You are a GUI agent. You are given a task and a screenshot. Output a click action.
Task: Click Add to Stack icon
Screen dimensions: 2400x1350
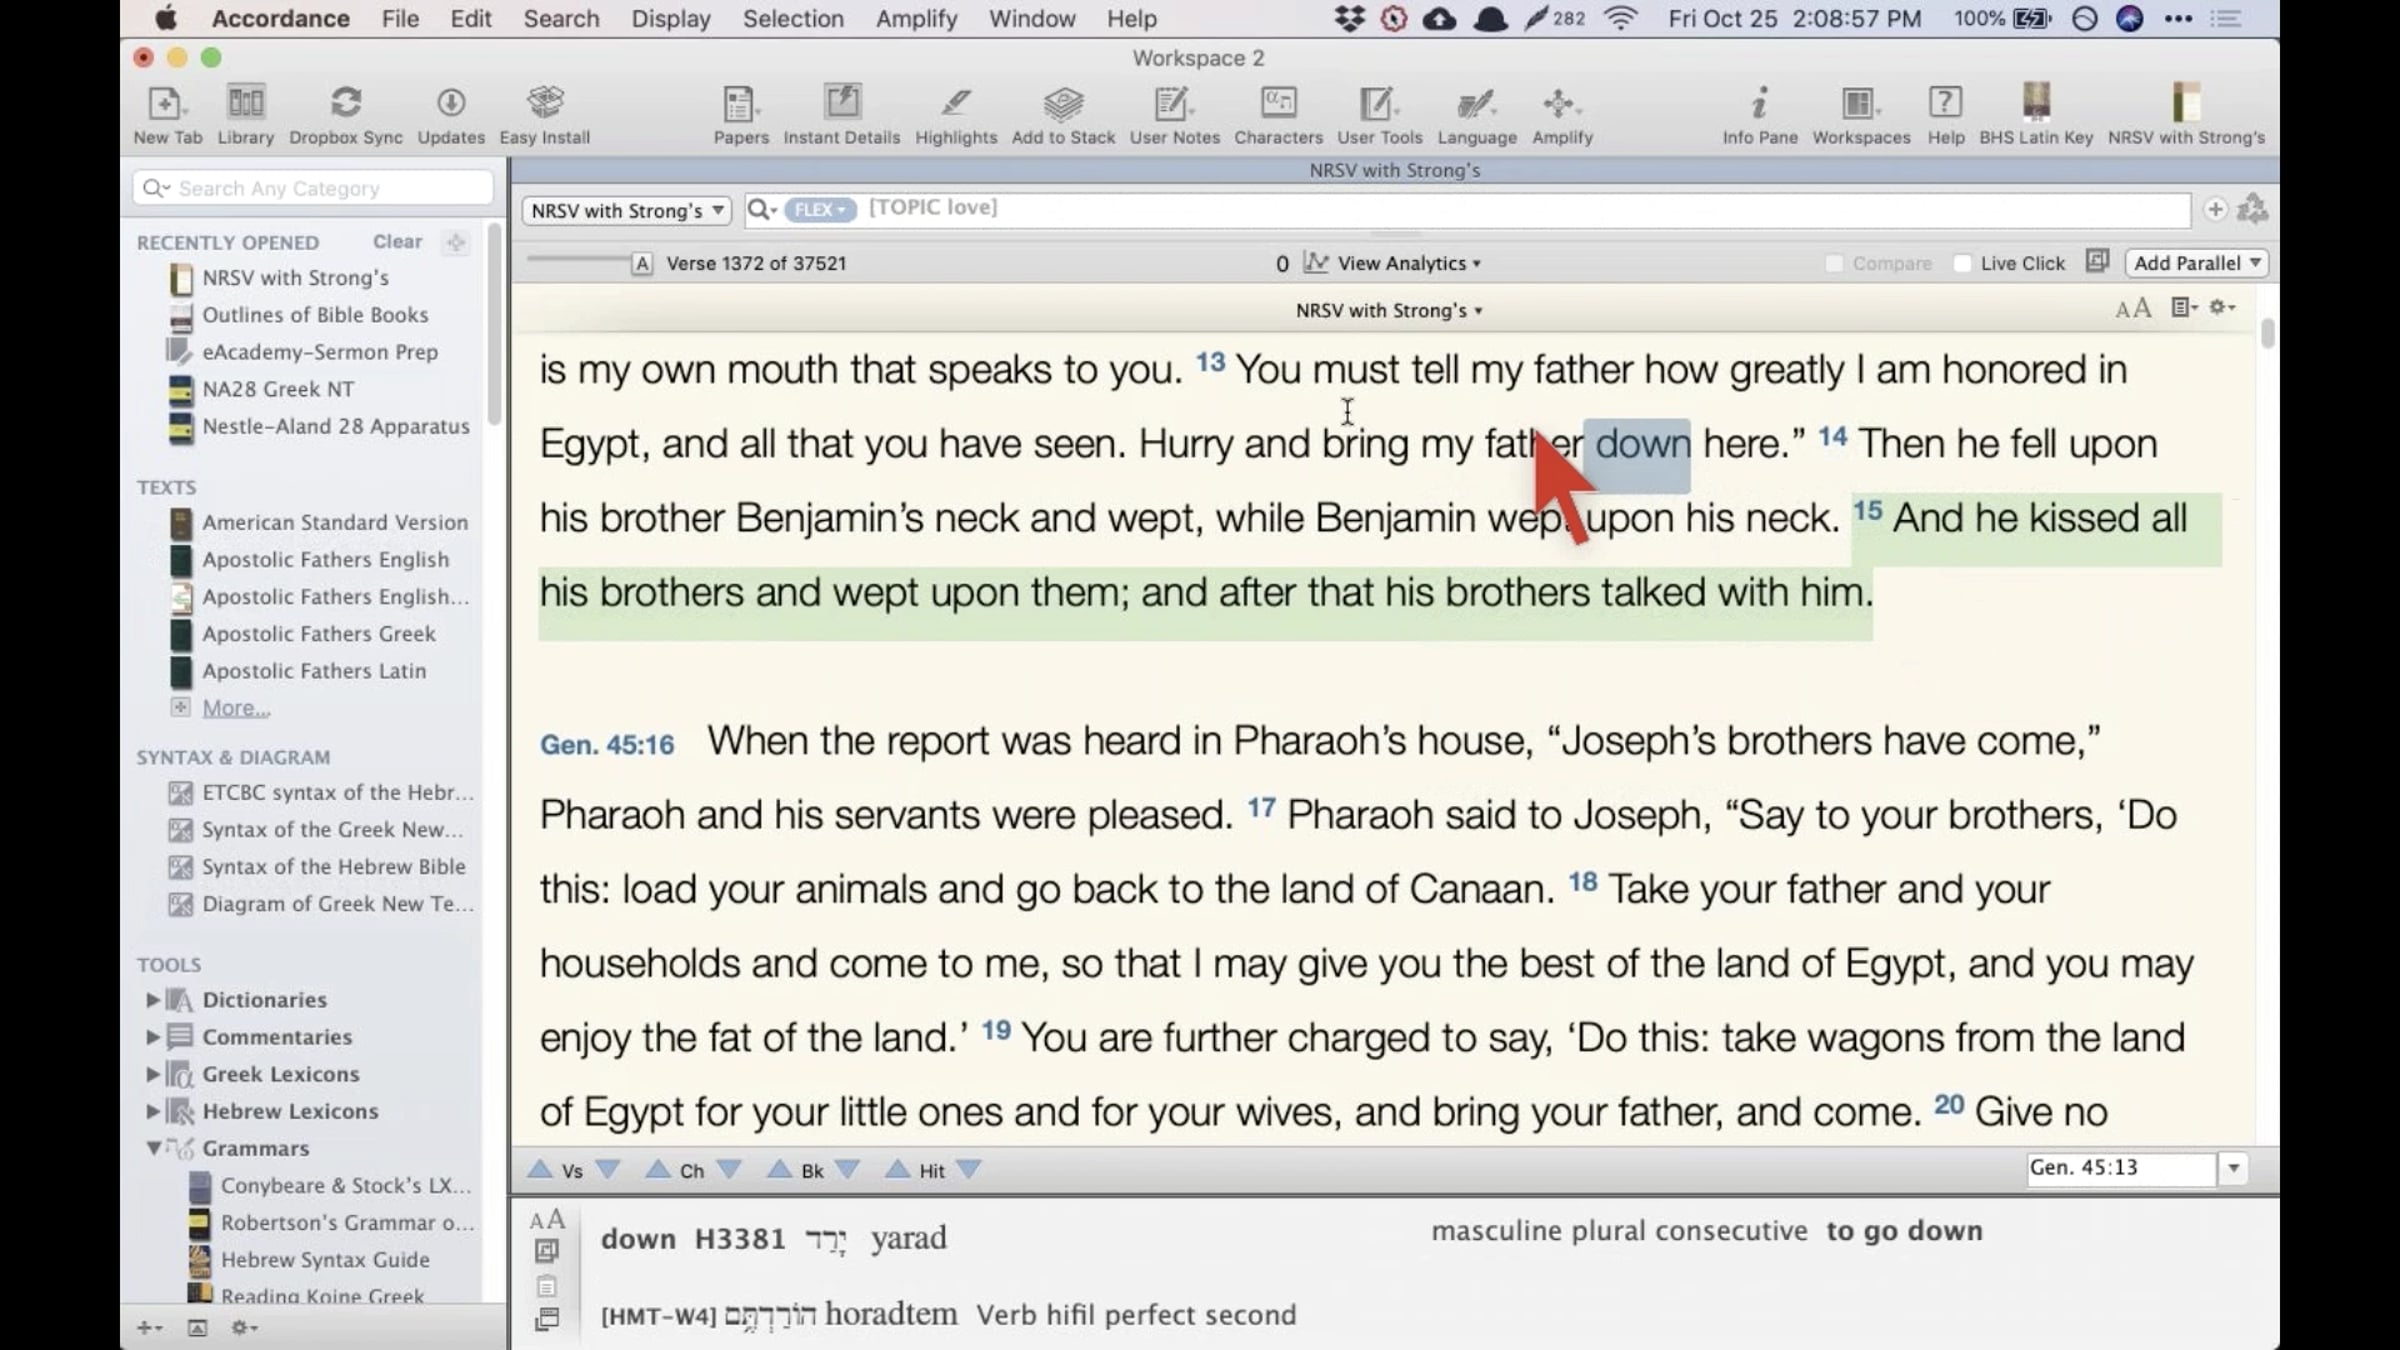pyautogui.click(x=1062, y=104)
